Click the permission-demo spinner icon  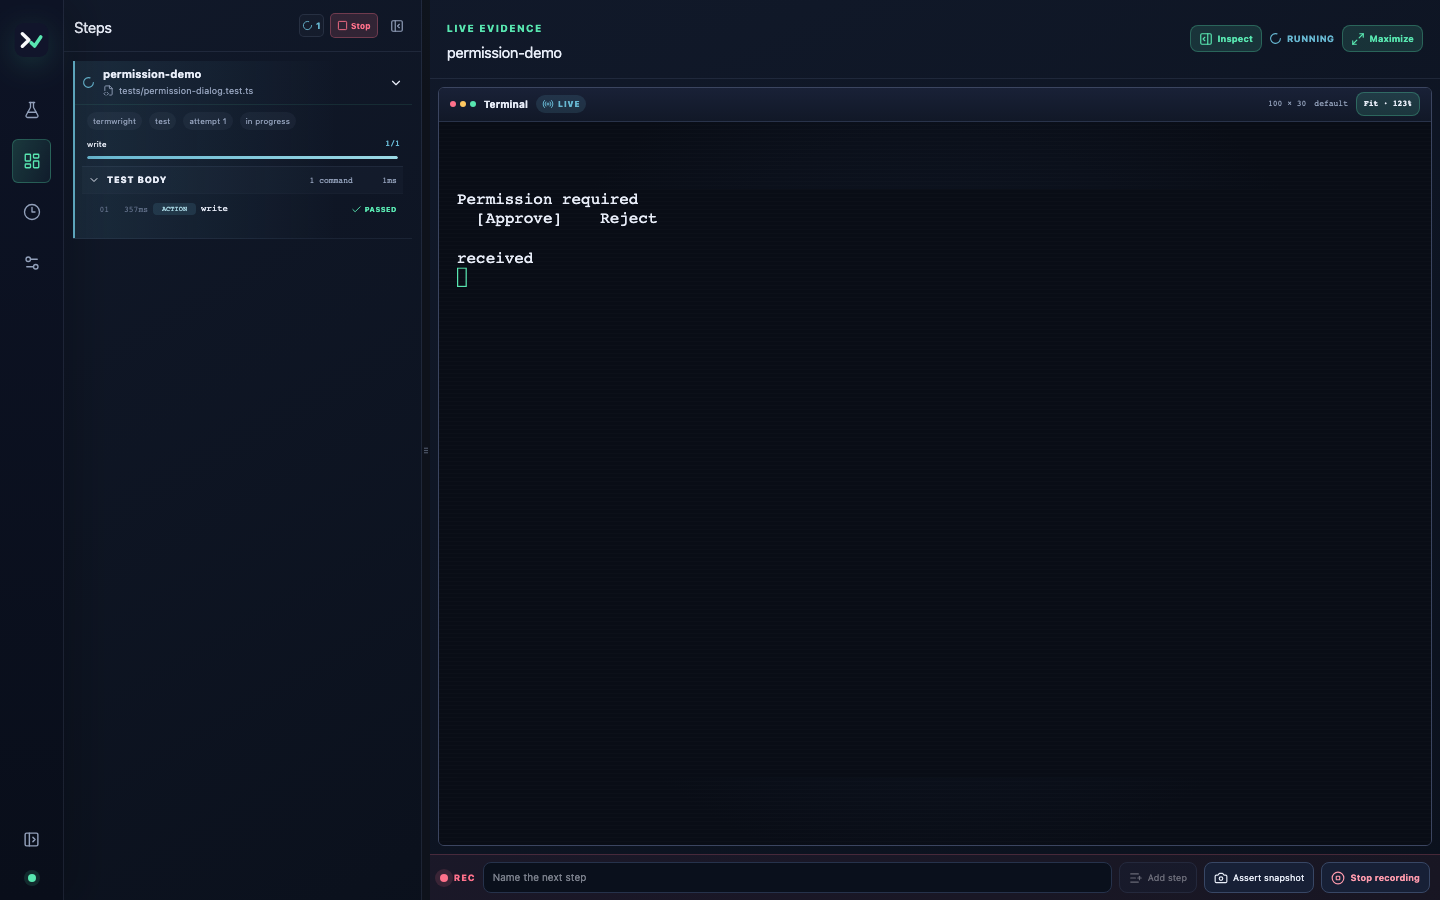coord(89,83)
